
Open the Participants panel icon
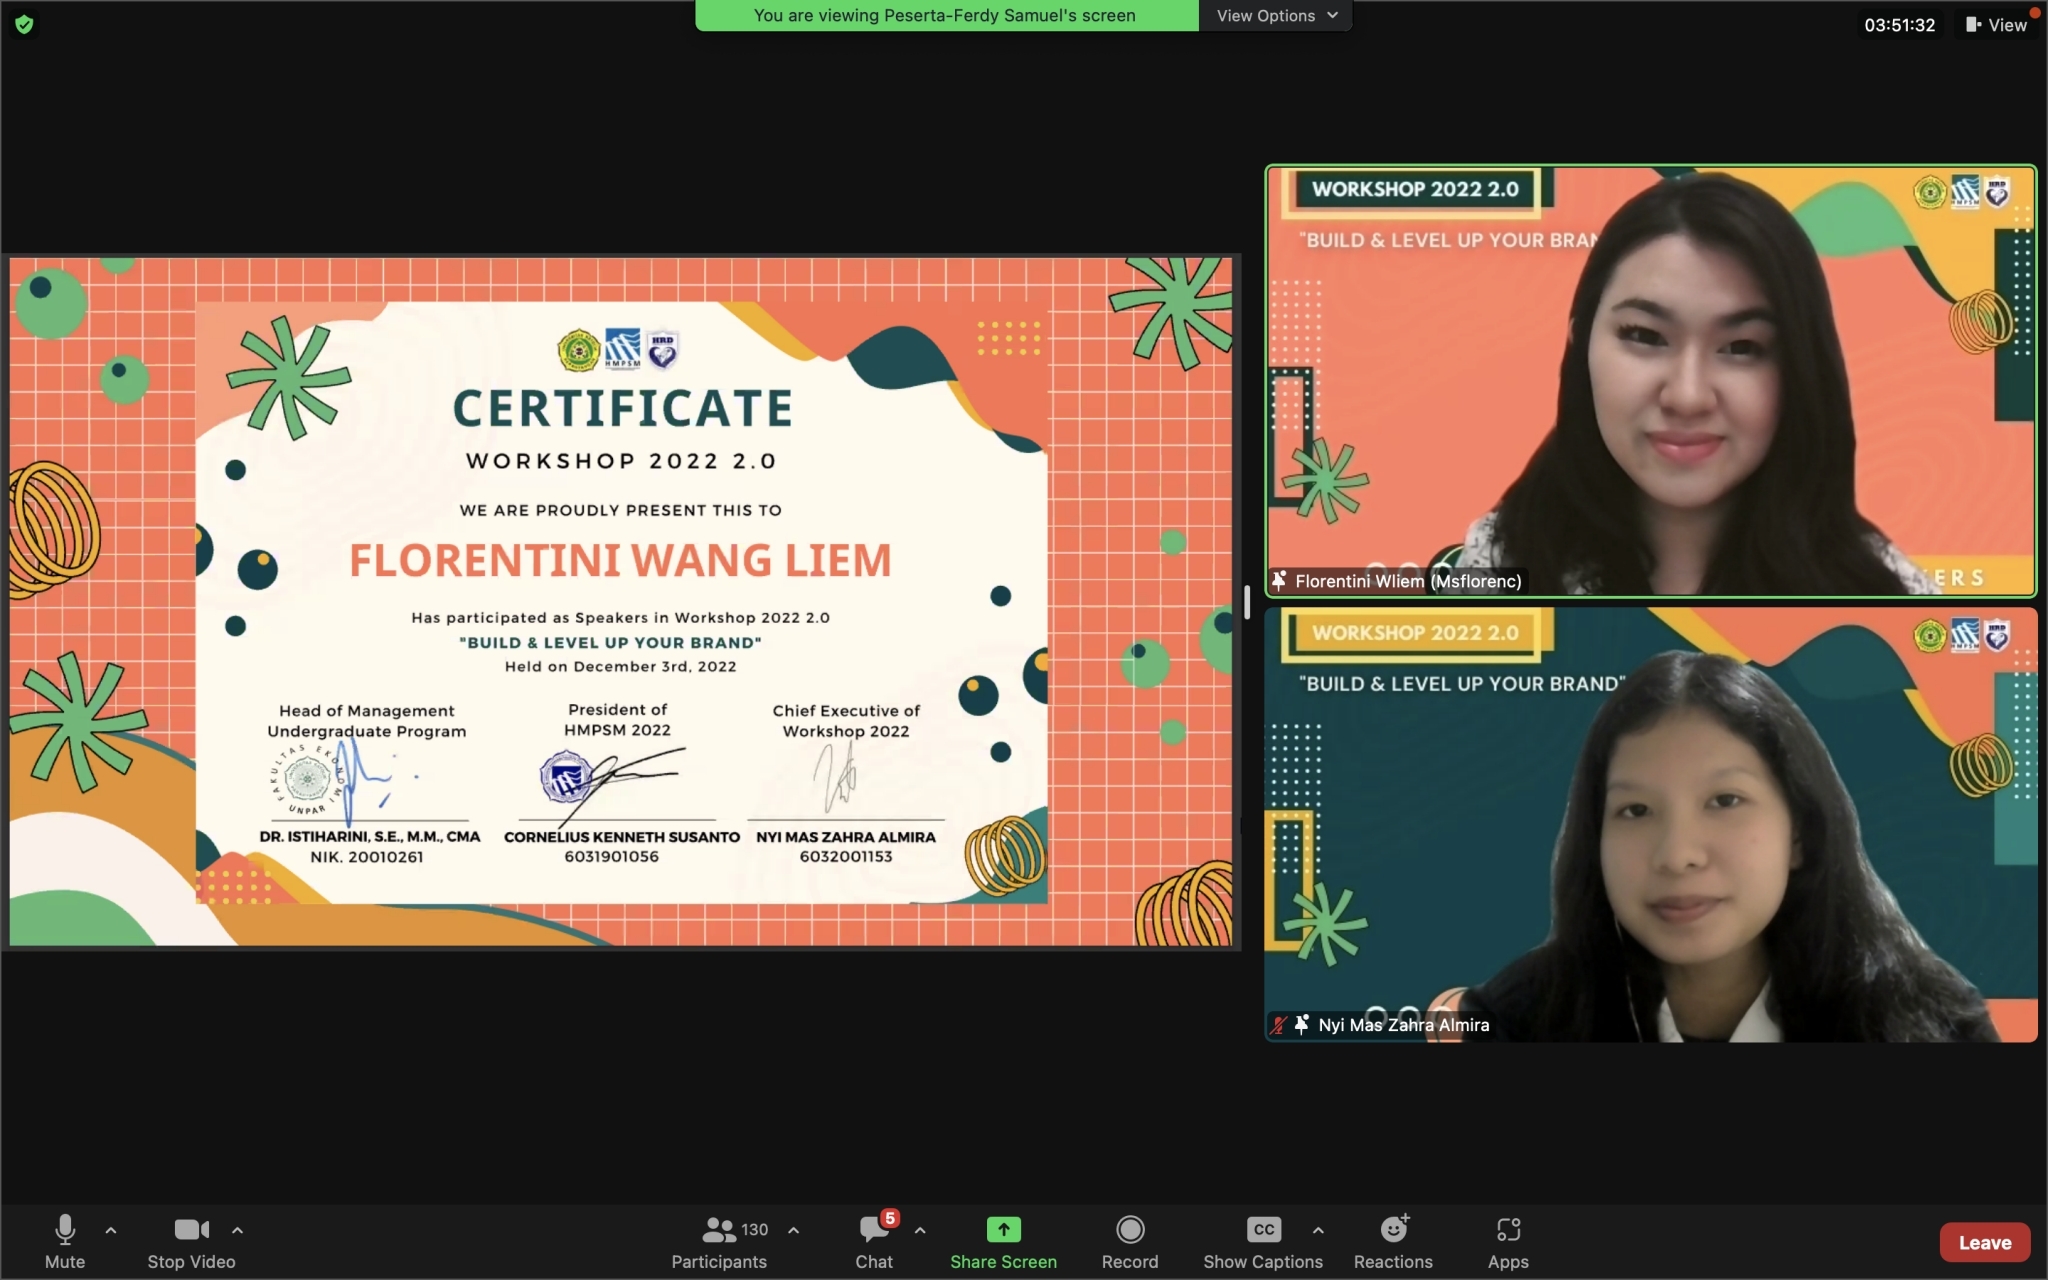click(719, 1230)
